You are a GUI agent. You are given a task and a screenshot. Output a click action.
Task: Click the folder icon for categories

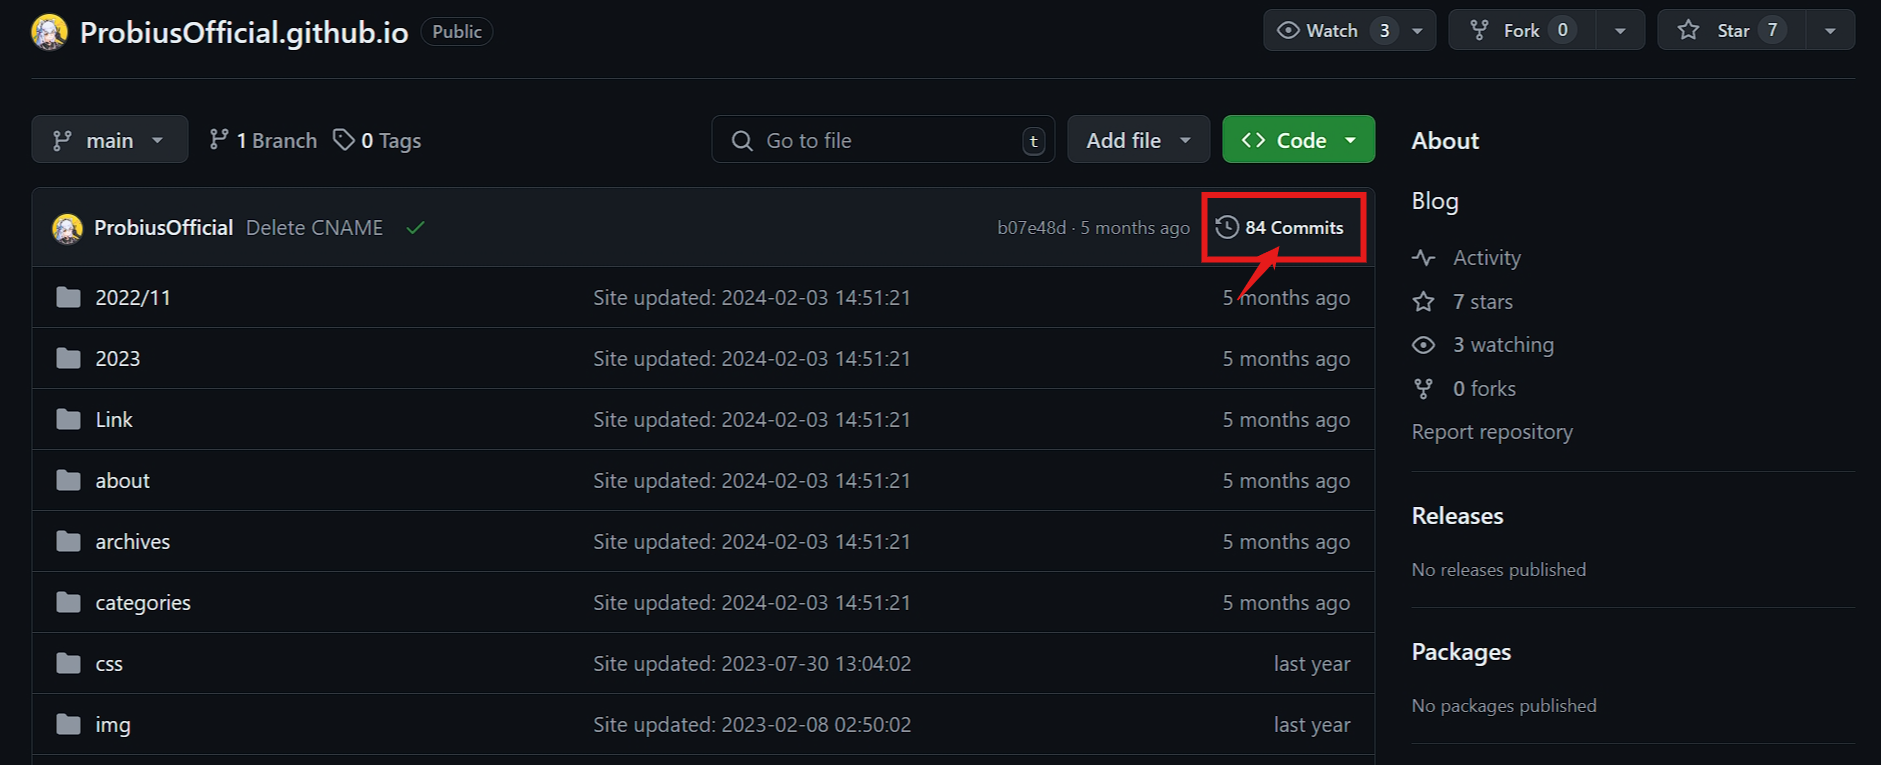[68, 602]
